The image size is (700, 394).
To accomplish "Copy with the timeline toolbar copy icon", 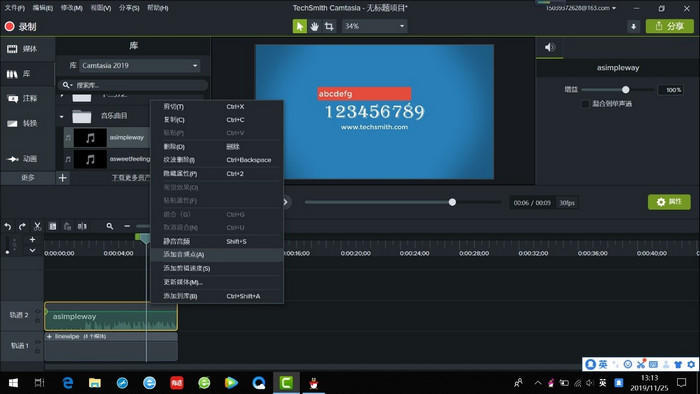I will pos(52,226).
